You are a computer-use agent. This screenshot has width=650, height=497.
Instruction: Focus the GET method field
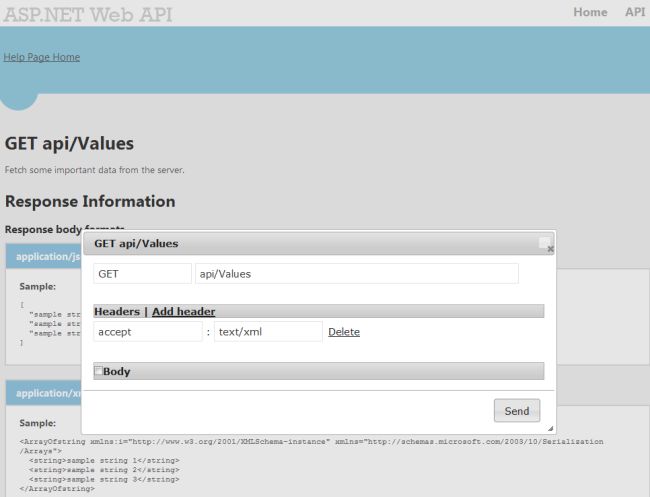tap(142, 274)
